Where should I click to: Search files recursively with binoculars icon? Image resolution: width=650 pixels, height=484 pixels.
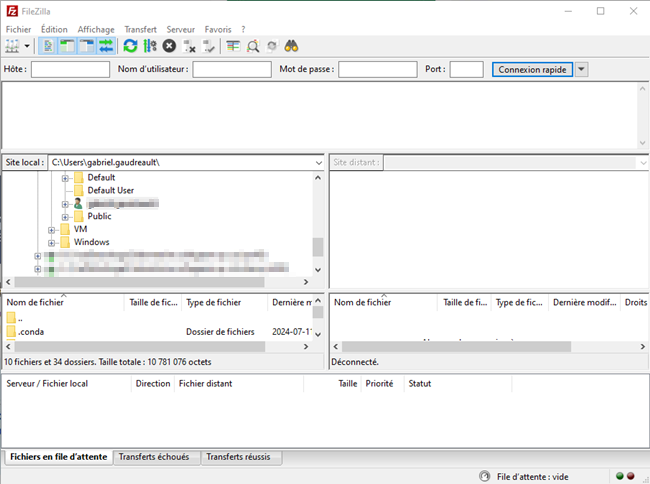tap(291, 46)
